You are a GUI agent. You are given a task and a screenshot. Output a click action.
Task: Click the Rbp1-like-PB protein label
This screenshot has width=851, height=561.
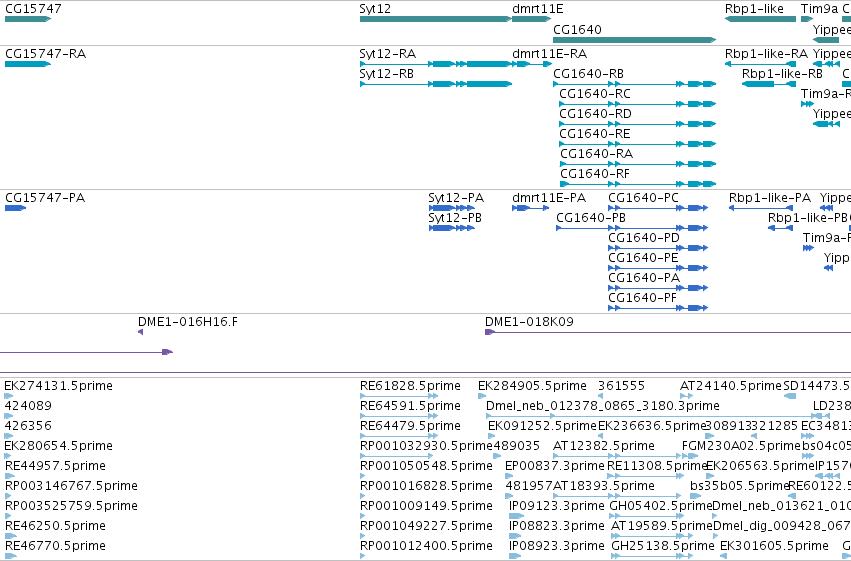pyautogui.click(x=808, y=218)
